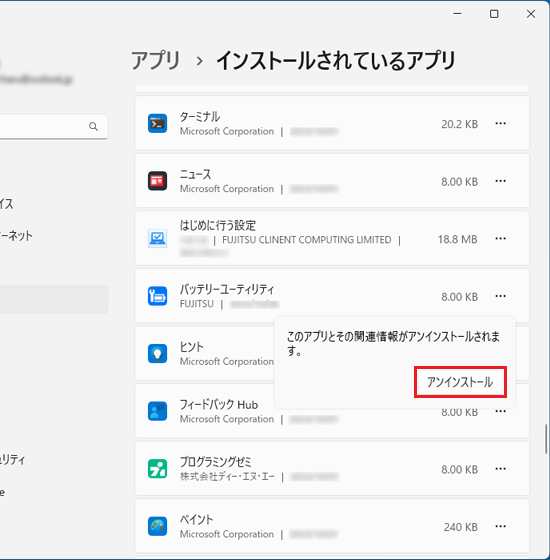The height and width of the screenshot is (560, 550).
Task: Click the ペイント app name
Action: click(196, 520)
